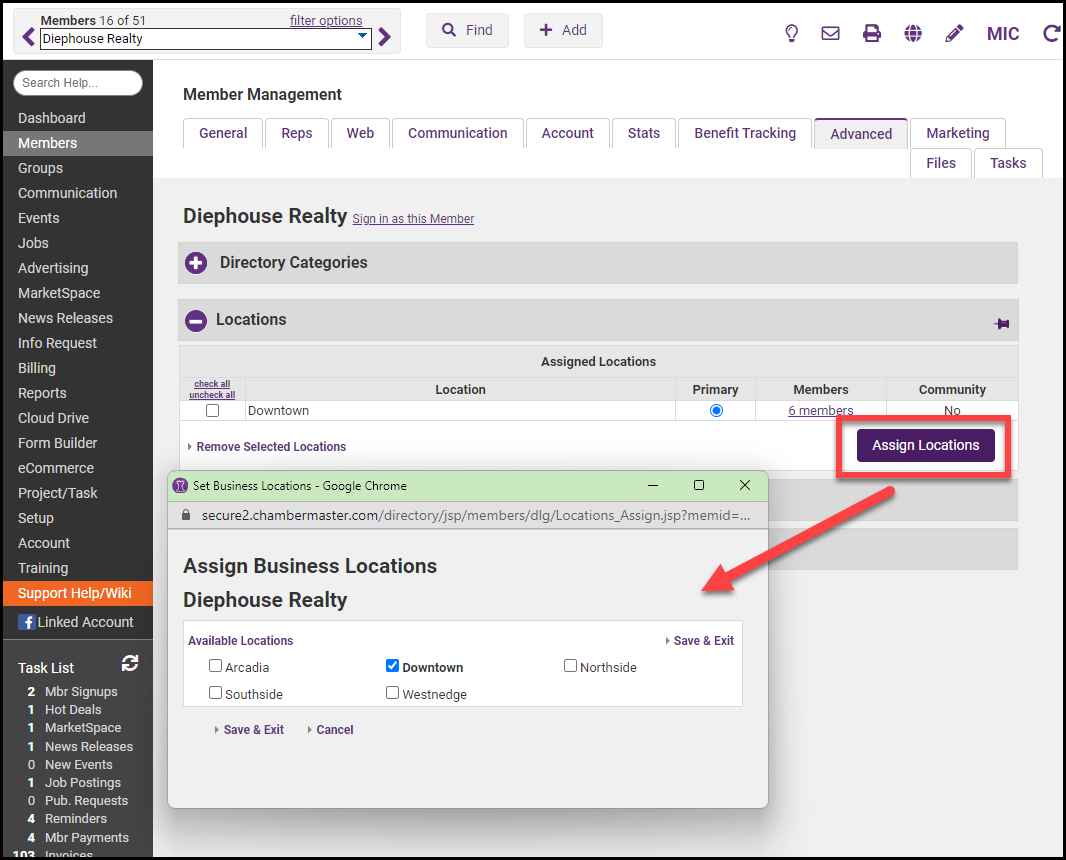The width and height of the screenshot is (1066, 860).
Task: Collapse the Locations section
Action: pyautogui.click(x=197, y=320)
